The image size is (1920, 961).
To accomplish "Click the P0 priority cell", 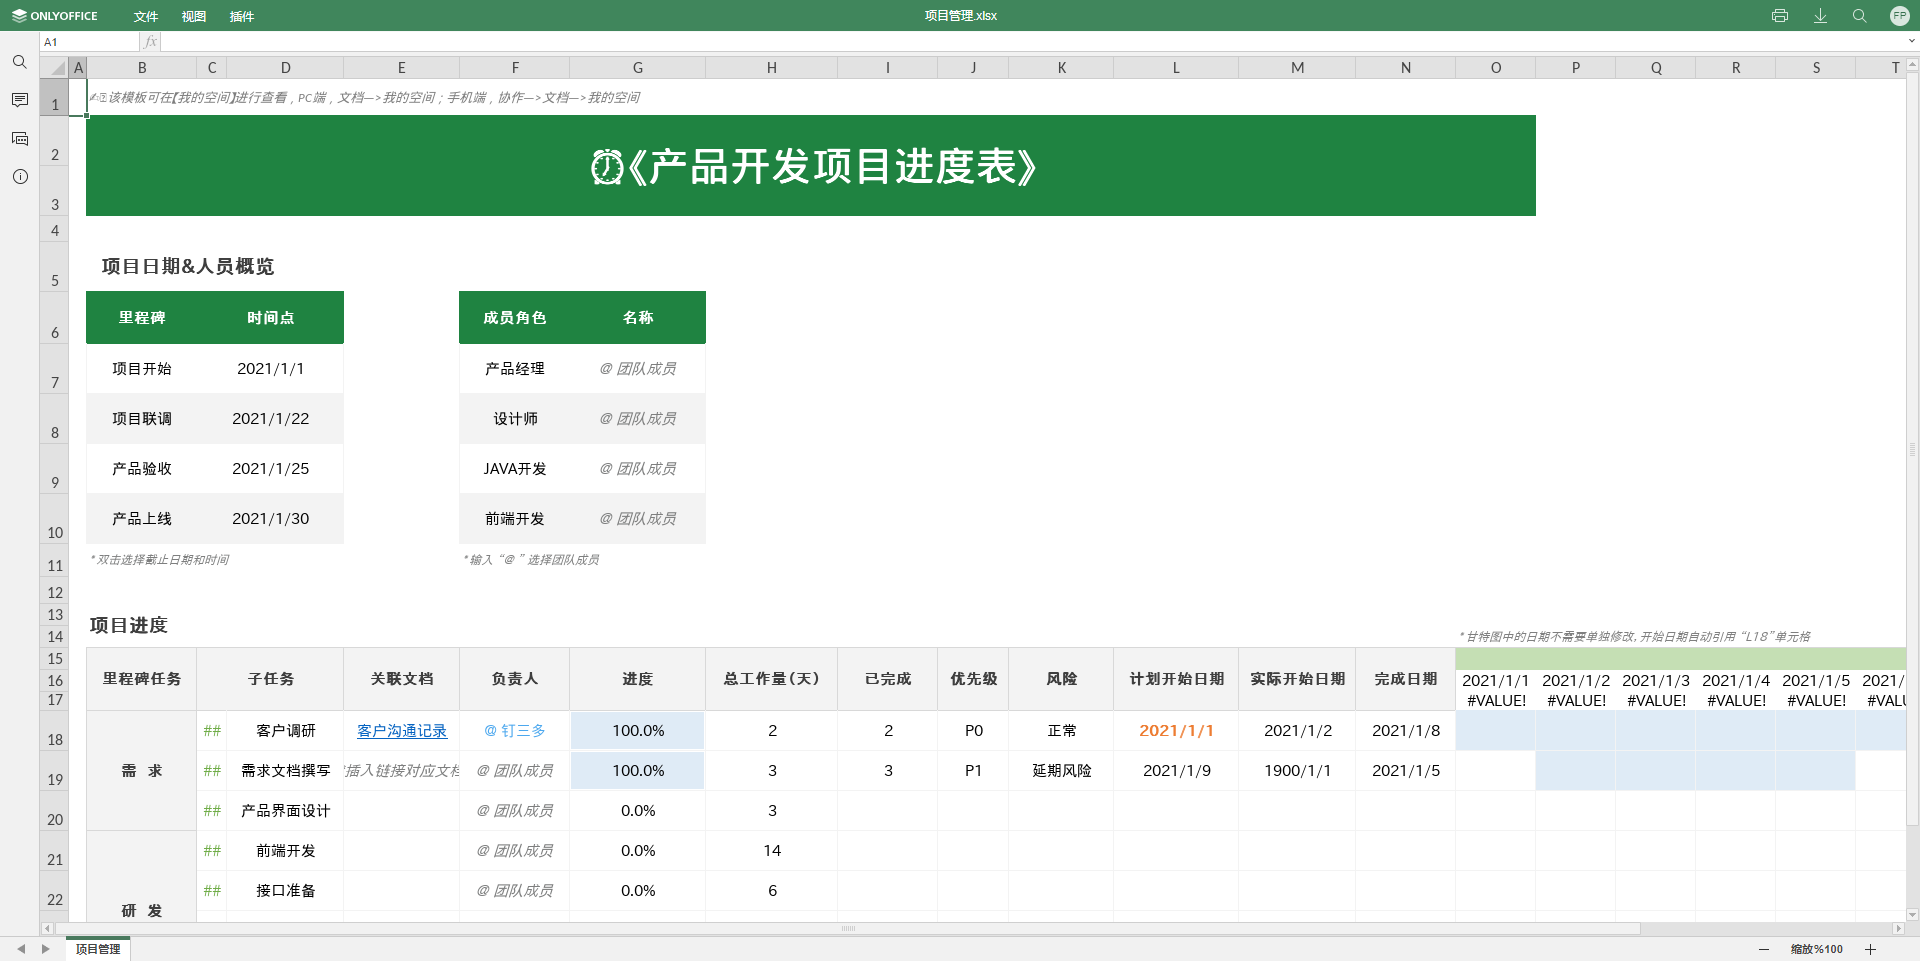I will point(974,731).
